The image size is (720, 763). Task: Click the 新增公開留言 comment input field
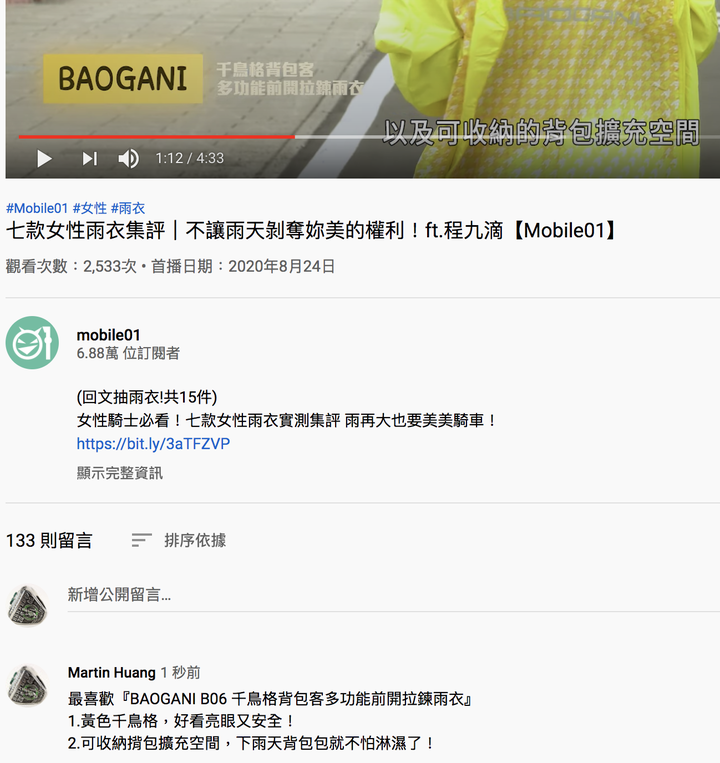(x=394, y=595)
